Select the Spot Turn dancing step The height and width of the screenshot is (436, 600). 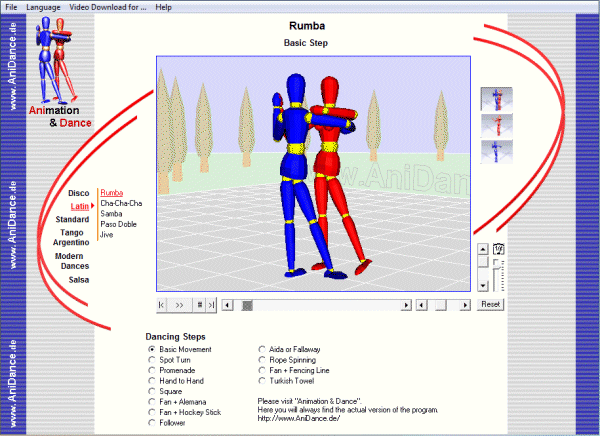coord(152,359)
